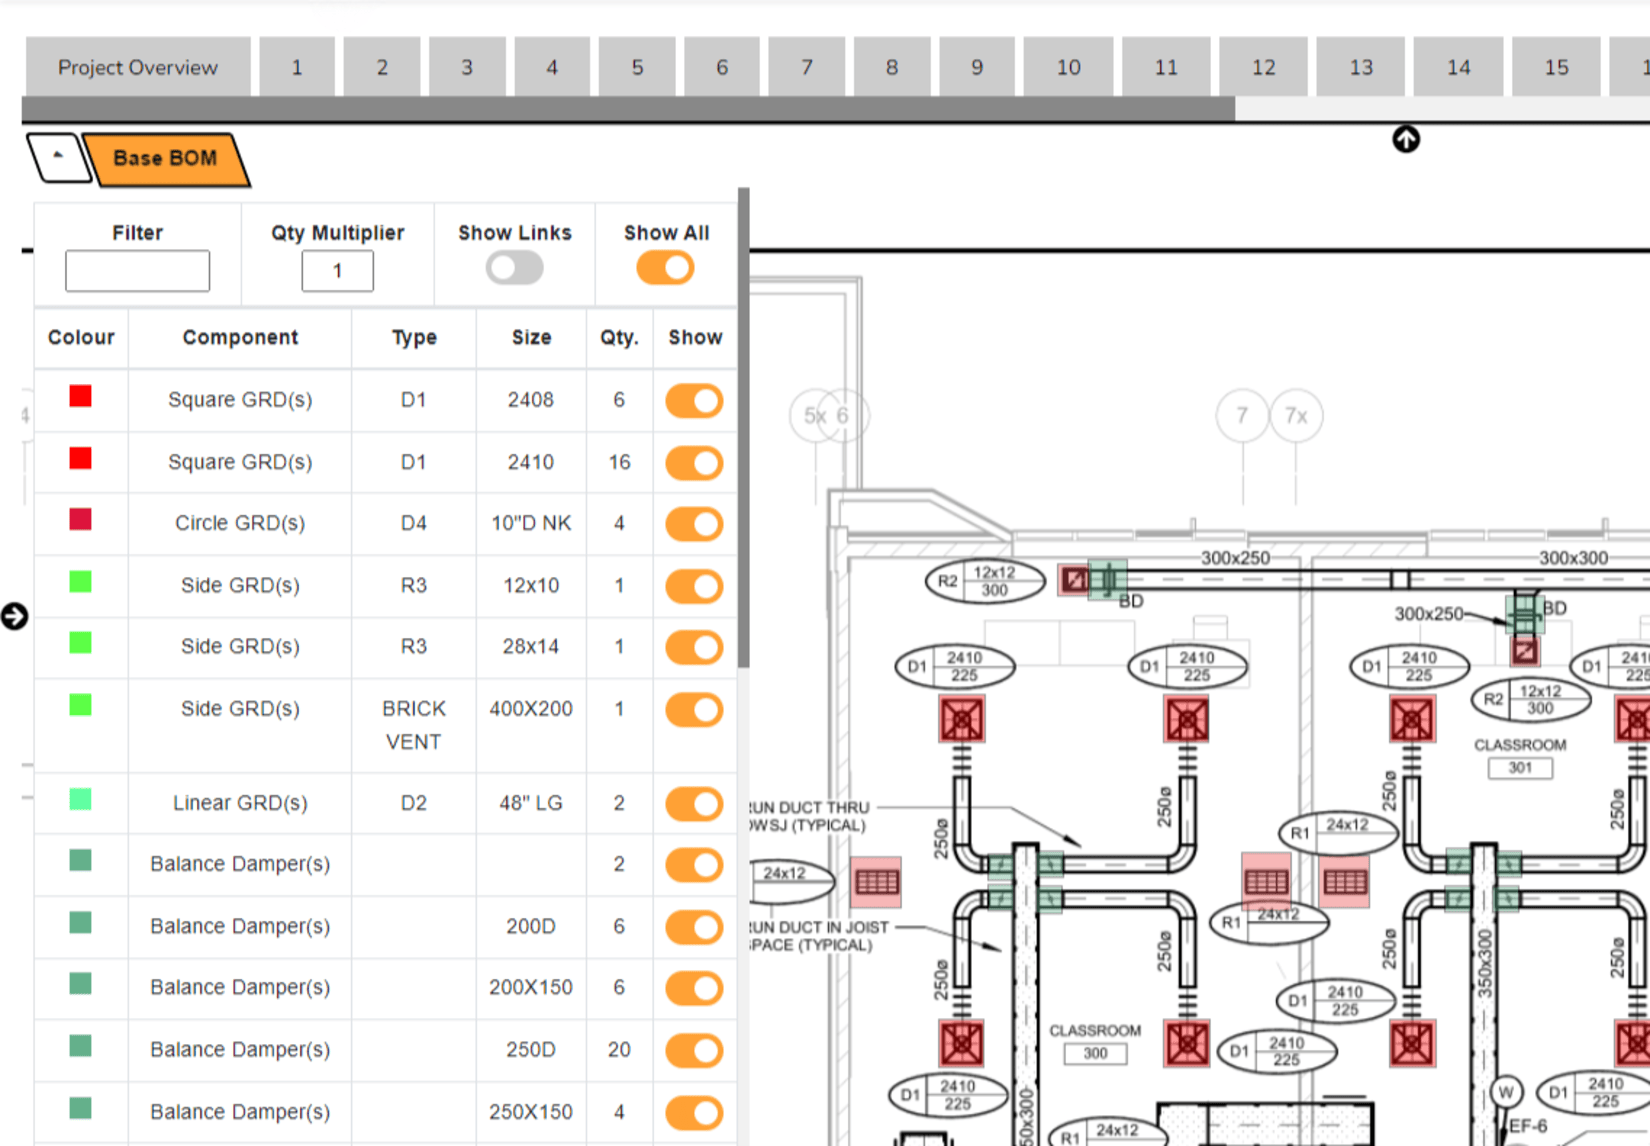Click the Filter text field
This screenshot has height=1146, width=1650.
138,271
